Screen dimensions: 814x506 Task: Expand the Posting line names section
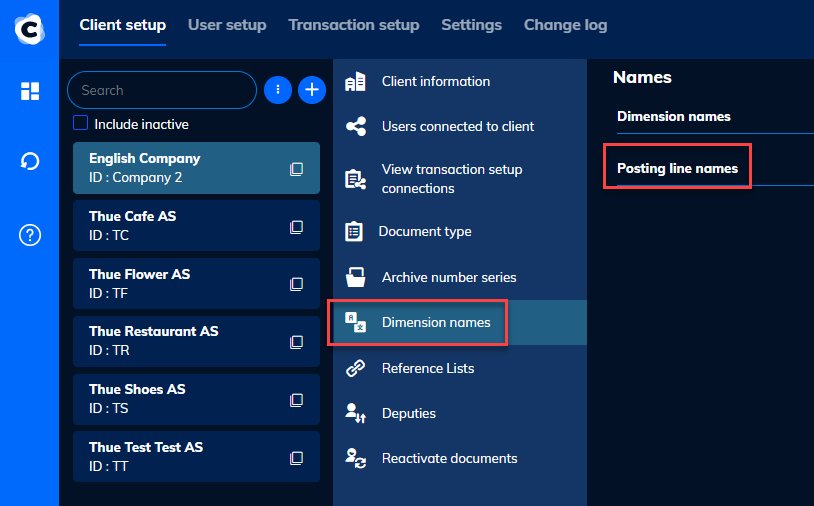pos(677,168)
